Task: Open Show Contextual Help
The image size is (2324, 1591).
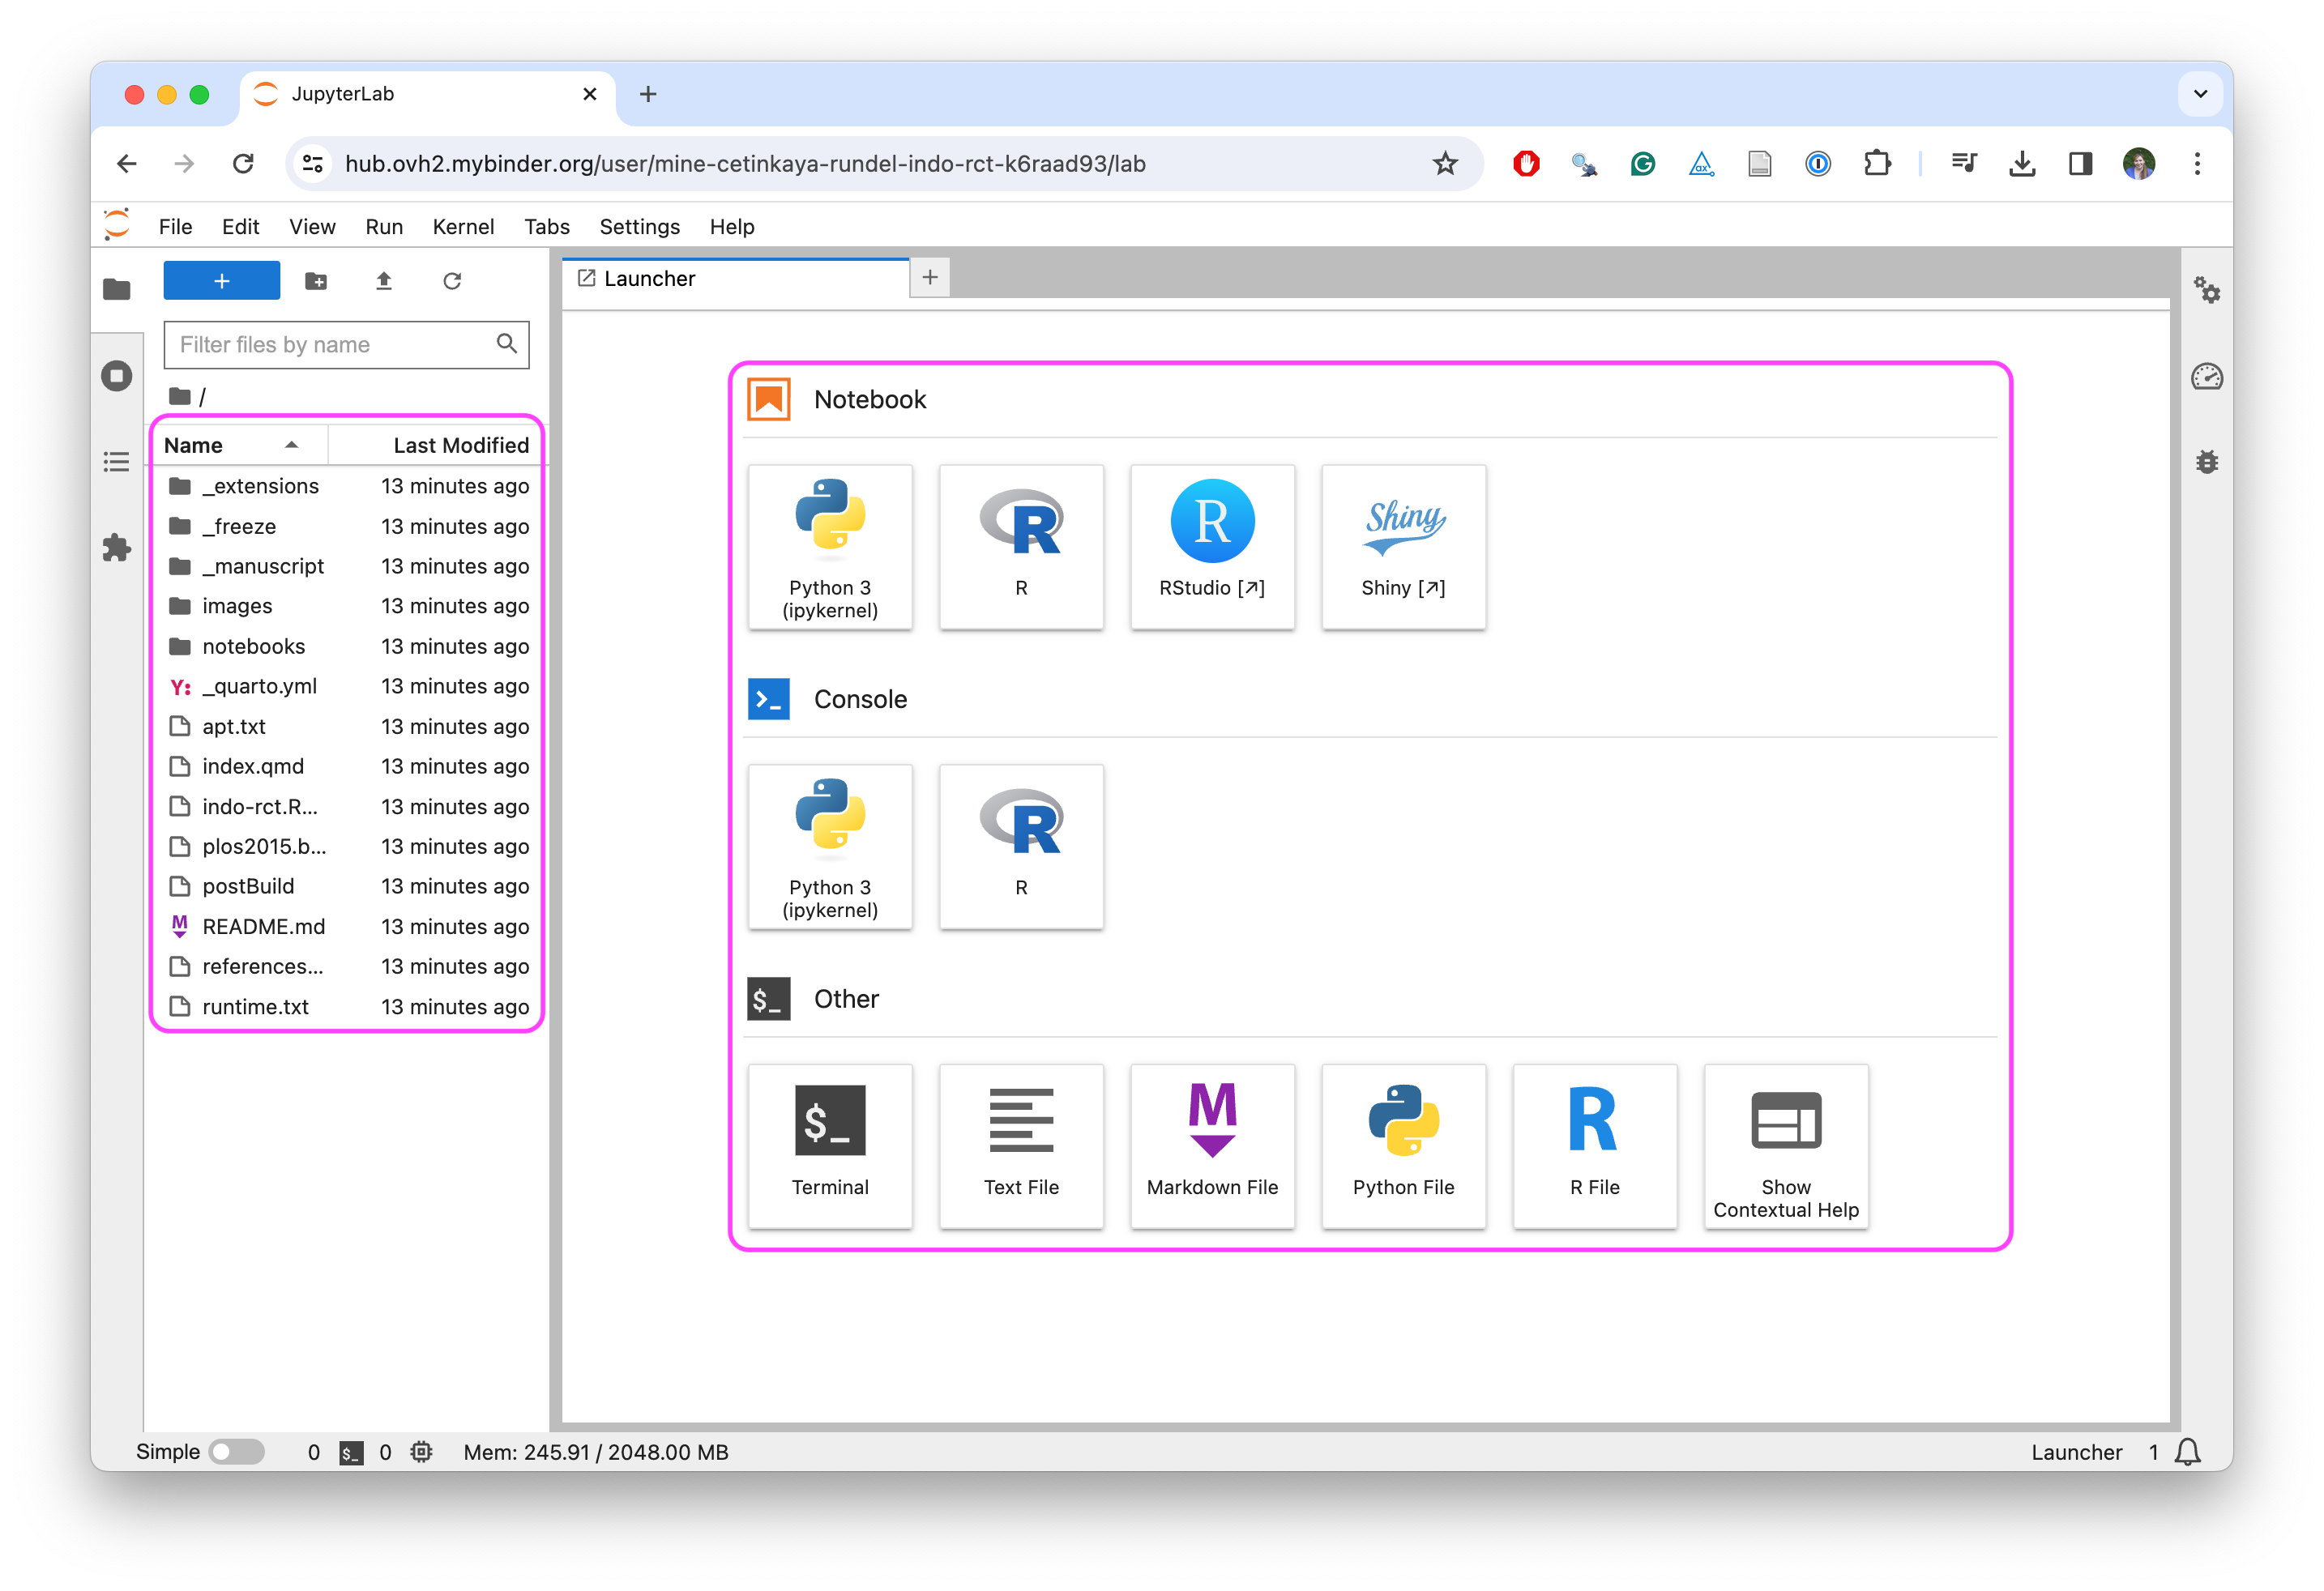Action: (x=1786, y=1146)
